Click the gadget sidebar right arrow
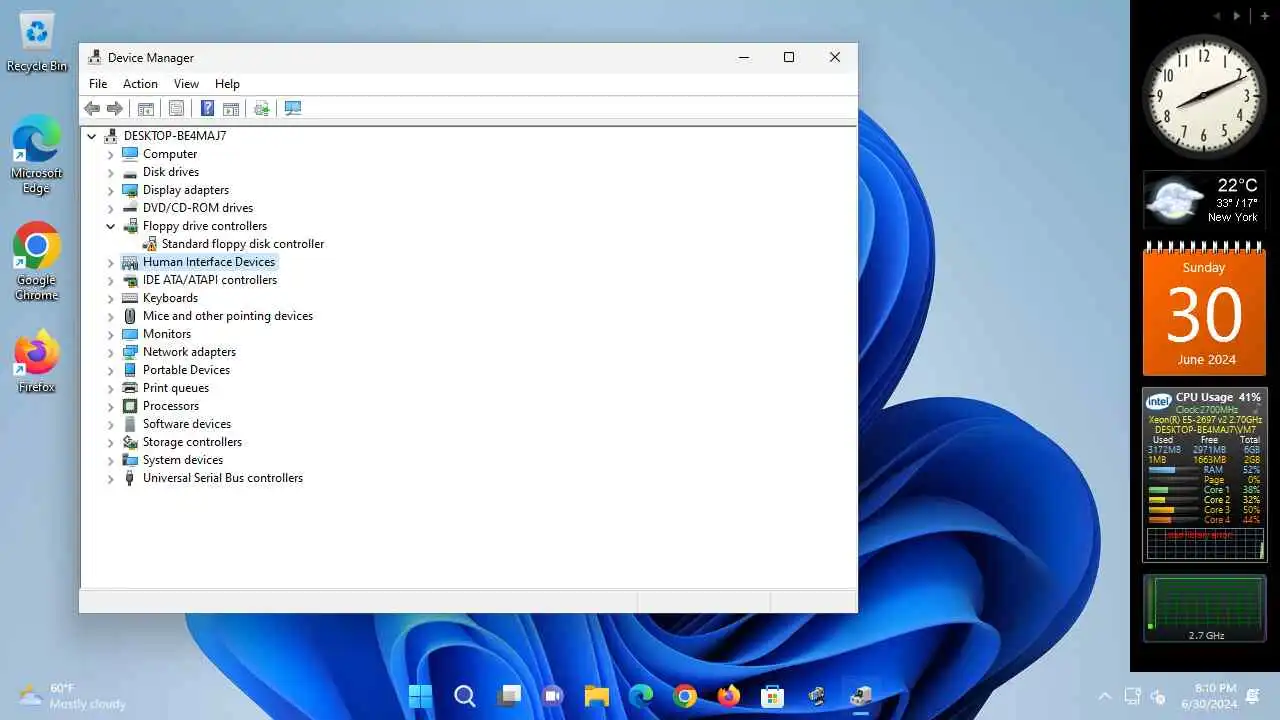The width and height of the screenshot is (1280, 720). point(1237,16)
